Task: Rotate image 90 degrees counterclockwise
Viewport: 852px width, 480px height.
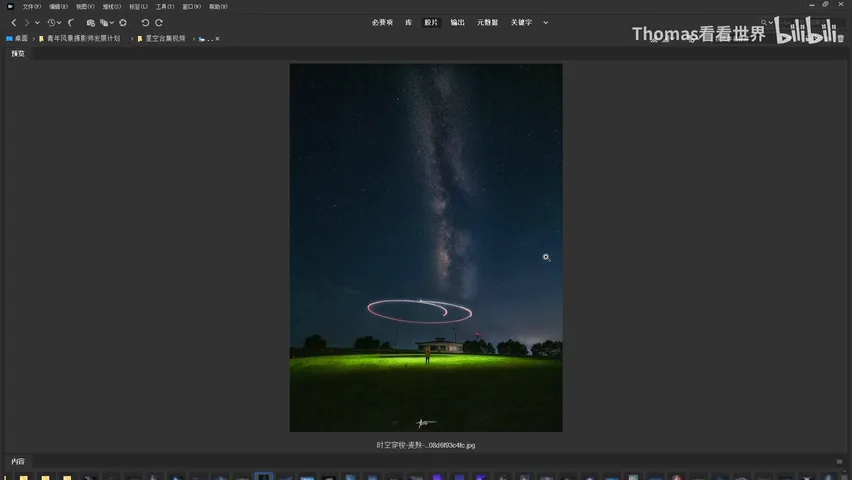Action: 145,23
